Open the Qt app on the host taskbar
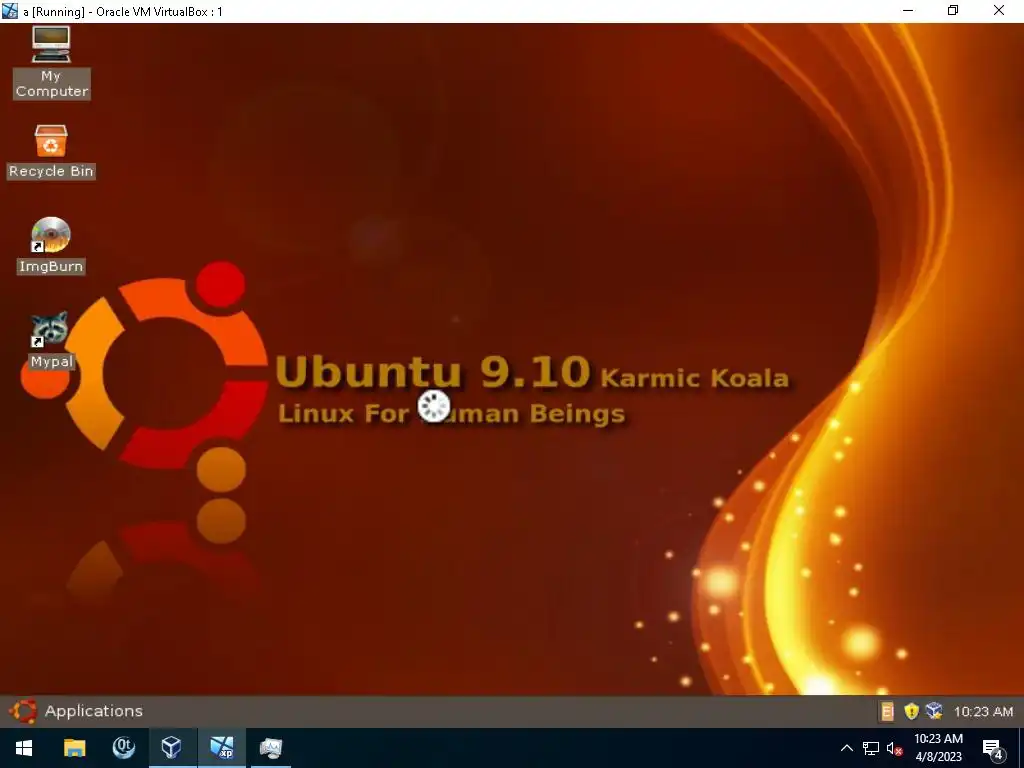1024x768 pixels. tap(123, 748)
